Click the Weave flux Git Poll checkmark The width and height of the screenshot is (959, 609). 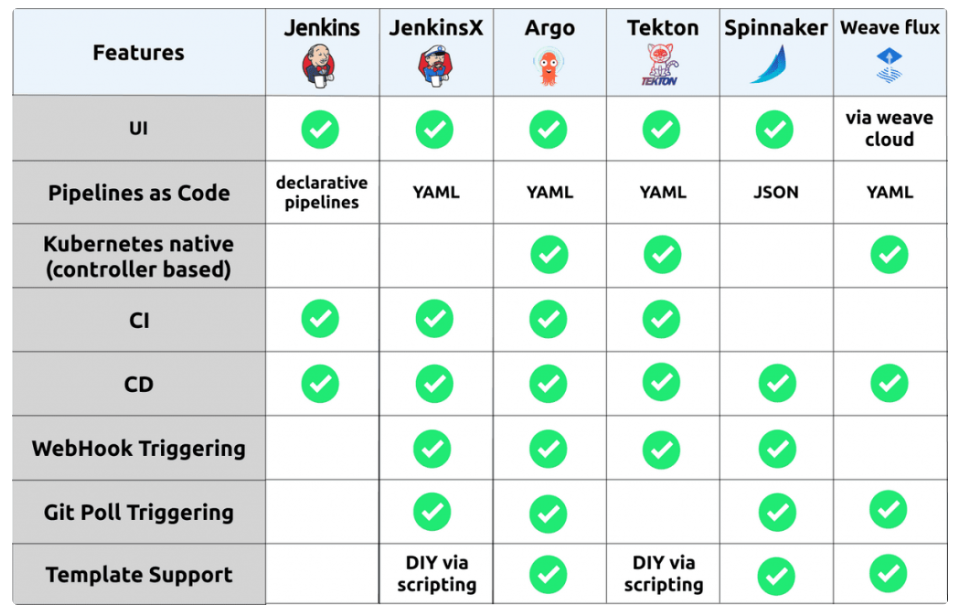click(x=889, y=510)
